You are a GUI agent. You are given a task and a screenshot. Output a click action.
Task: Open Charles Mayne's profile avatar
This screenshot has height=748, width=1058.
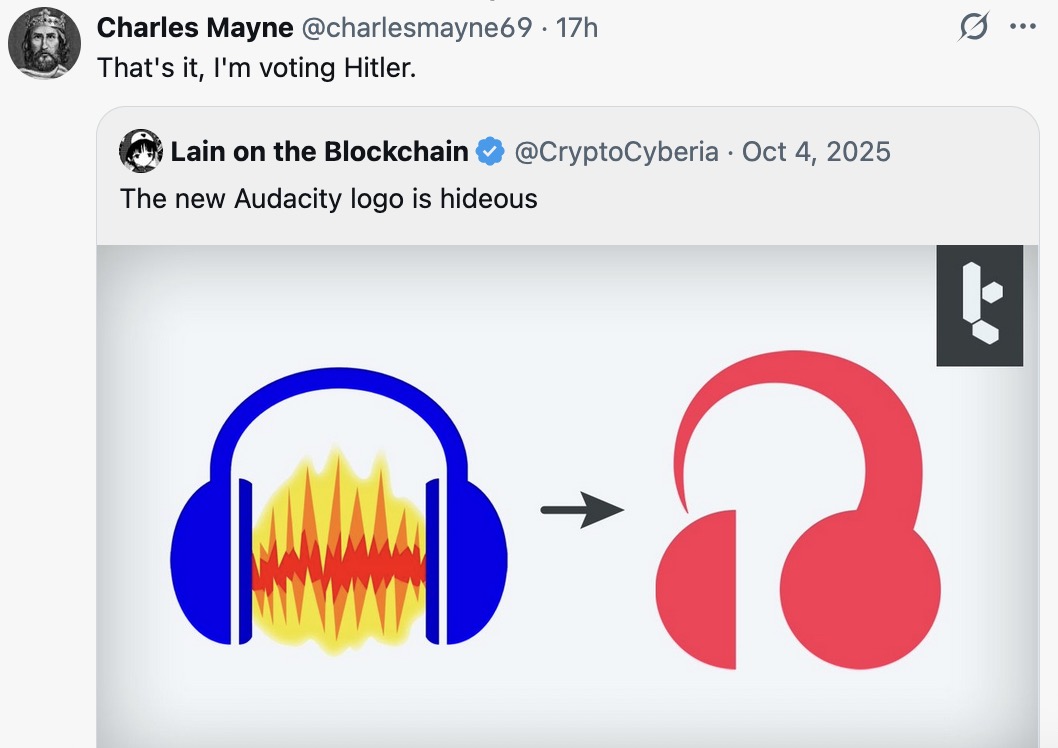tap(45, 43)
